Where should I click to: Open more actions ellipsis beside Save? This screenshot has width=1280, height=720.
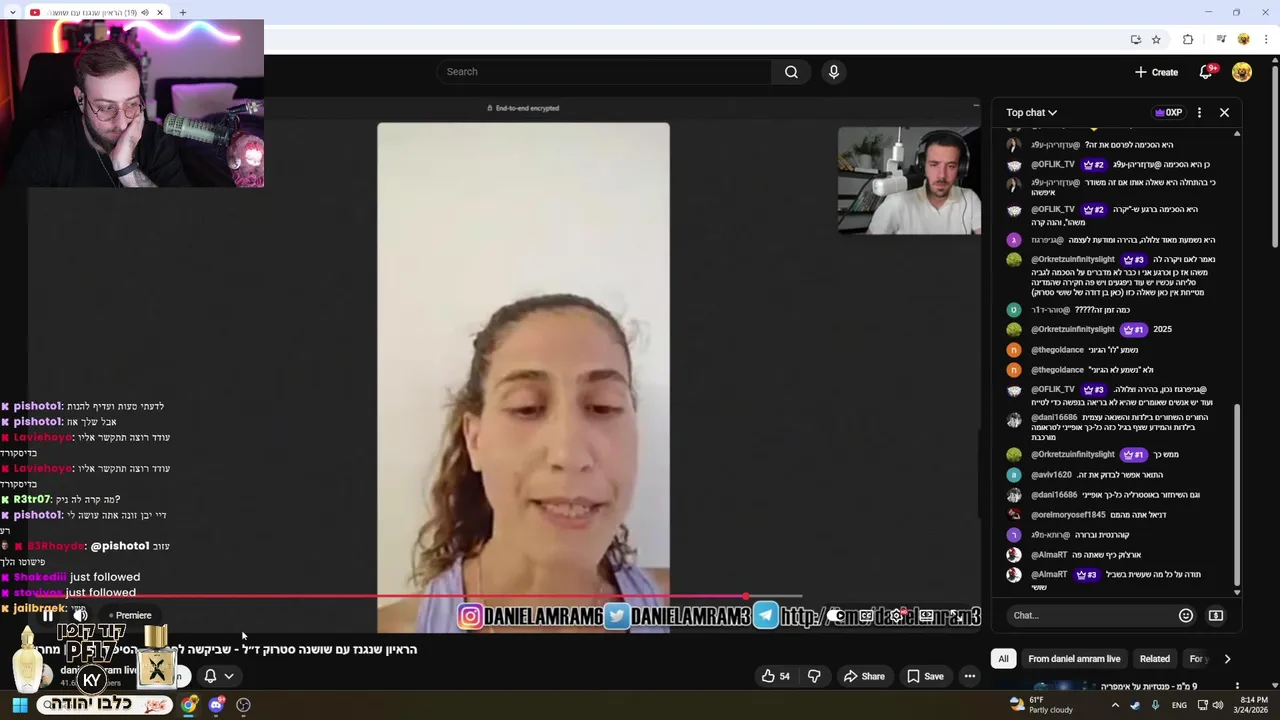[969, 676]
